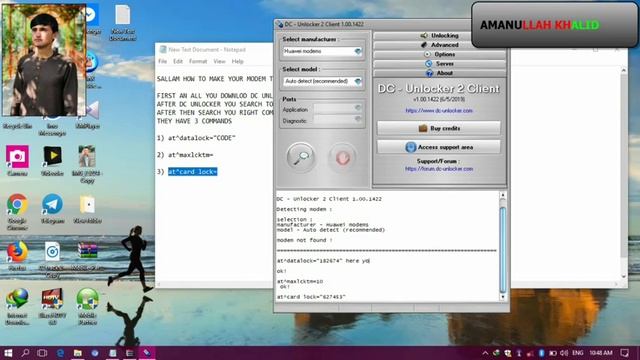Select the Mobile Partner desktop shortcut
The image size is (640, 360).
click(87, 307)
